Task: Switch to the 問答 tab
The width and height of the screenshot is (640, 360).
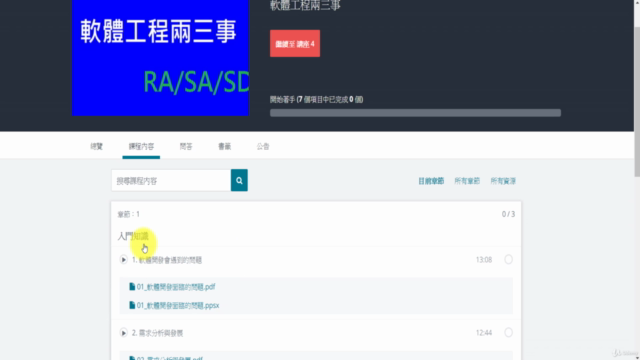Action: pos(186,146)
